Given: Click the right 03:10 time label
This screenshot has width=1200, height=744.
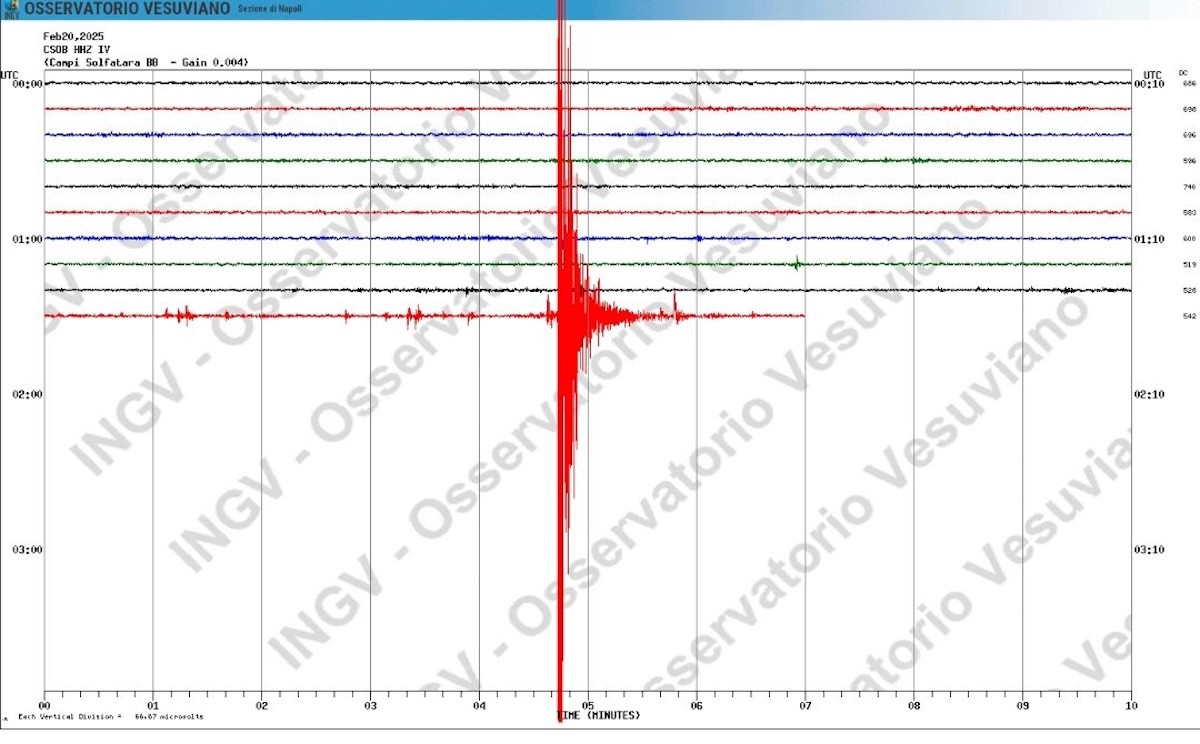Looking at the screenshot, I should [1149, 549].
